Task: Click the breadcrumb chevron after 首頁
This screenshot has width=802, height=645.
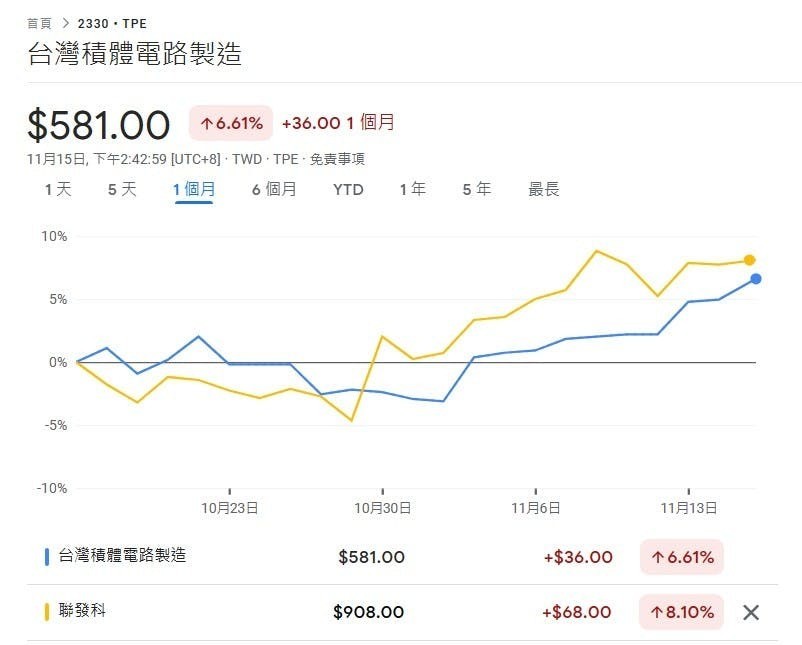Action: 65,24
